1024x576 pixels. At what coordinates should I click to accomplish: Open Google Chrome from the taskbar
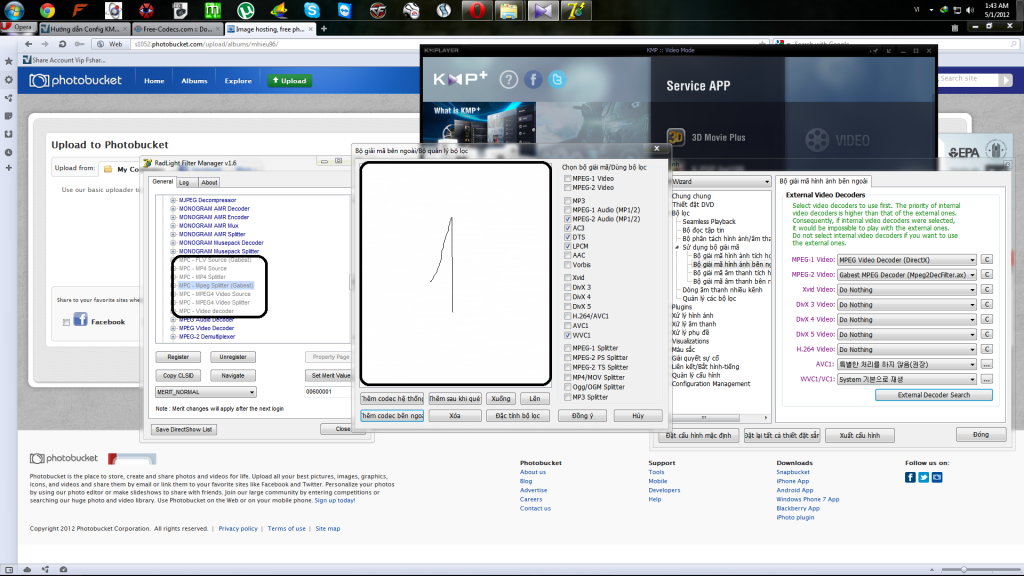pyautogui.click(x=47, y=10)
